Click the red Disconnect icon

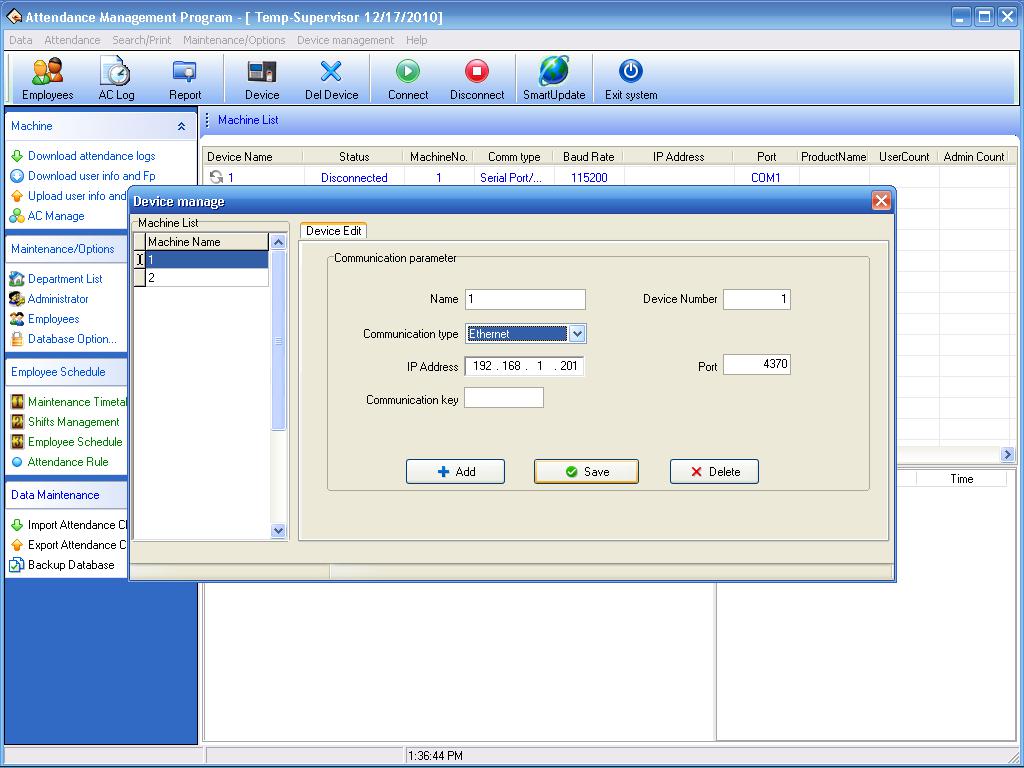pos(477,71)
